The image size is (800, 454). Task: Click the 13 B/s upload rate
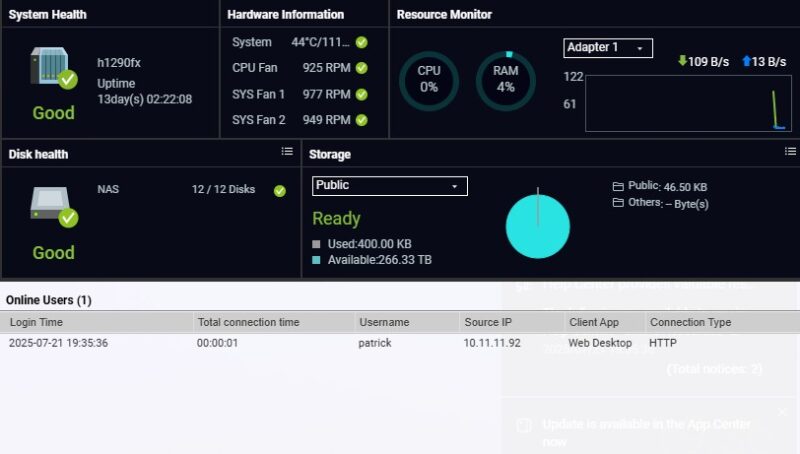click(x=769, y=62)
